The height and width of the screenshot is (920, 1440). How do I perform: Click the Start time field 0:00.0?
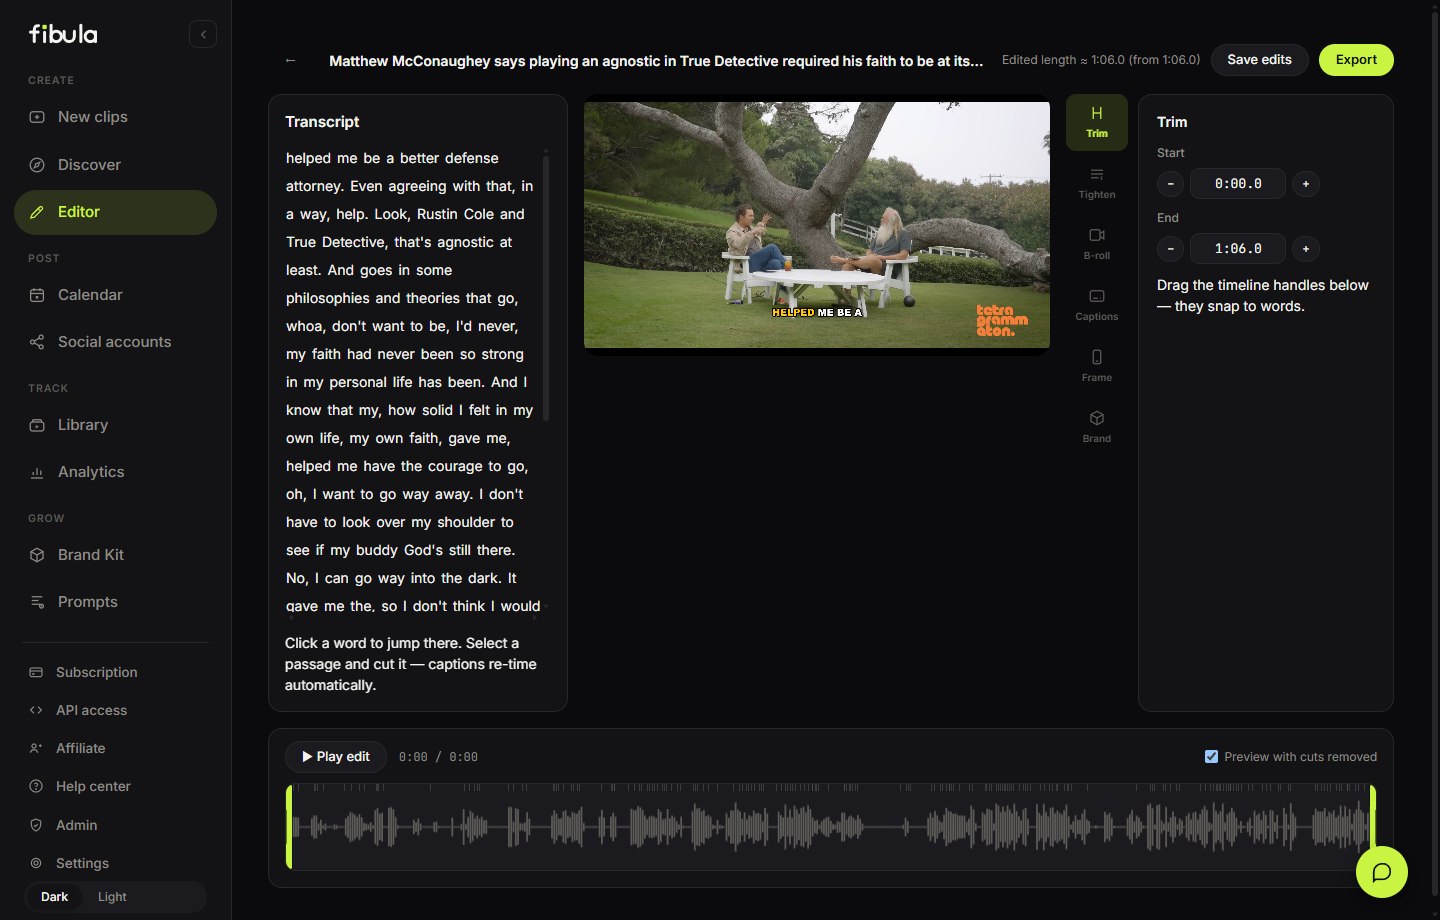pos(1238,184)
